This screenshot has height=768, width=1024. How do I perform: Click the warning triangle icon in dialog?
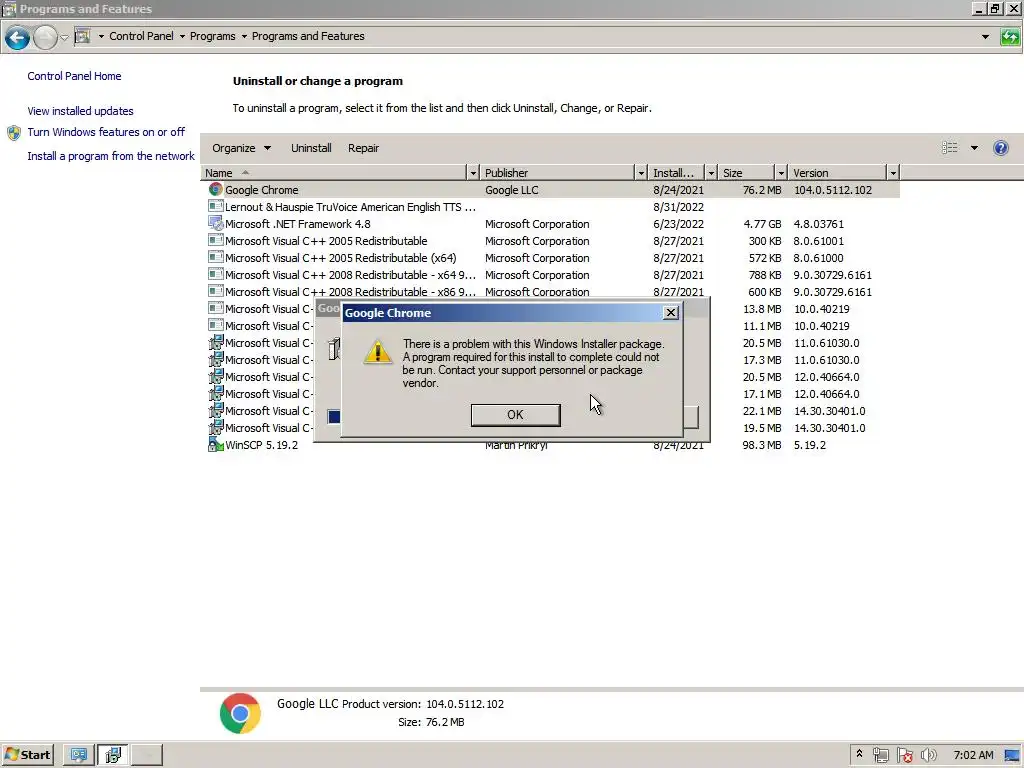tap(377, 351)
